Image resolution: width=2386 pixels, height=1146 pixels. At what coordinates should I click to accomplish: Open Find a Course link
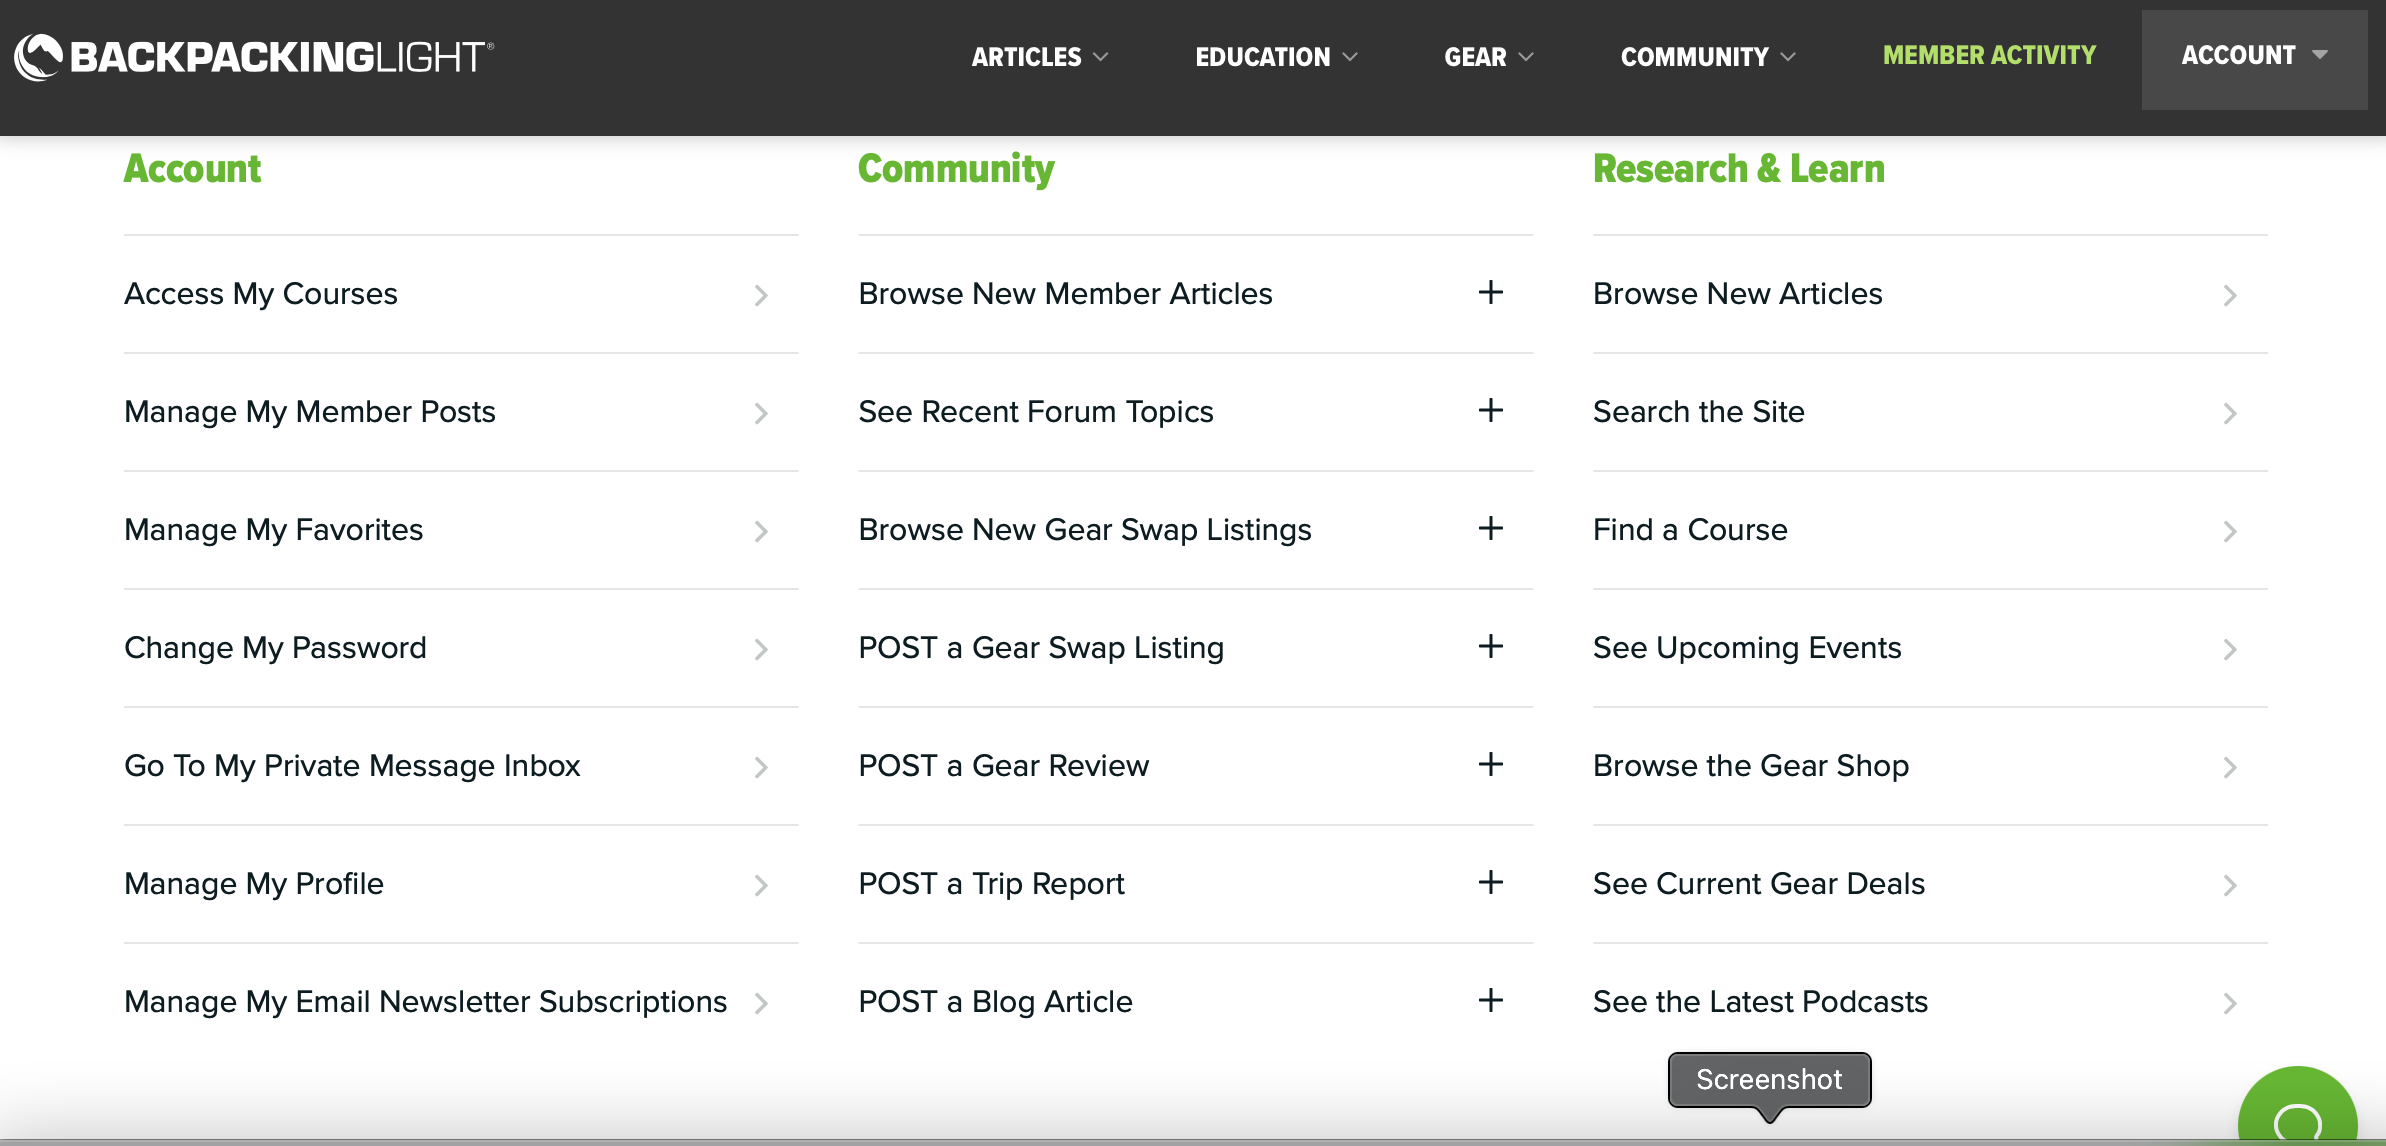point(1690,530)
